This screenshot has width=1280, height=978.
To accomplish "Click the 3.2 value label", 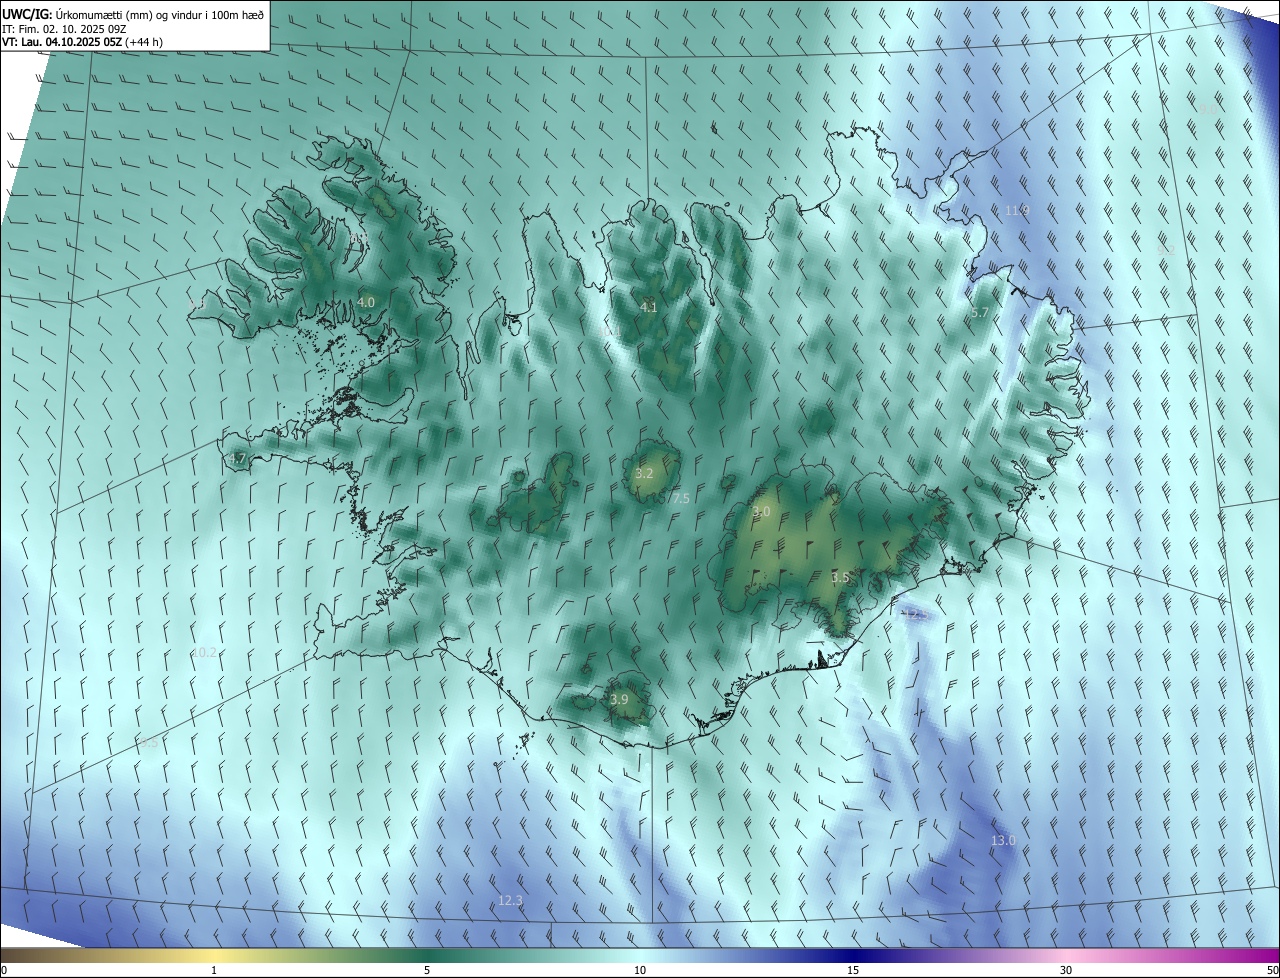I will 644,474.
